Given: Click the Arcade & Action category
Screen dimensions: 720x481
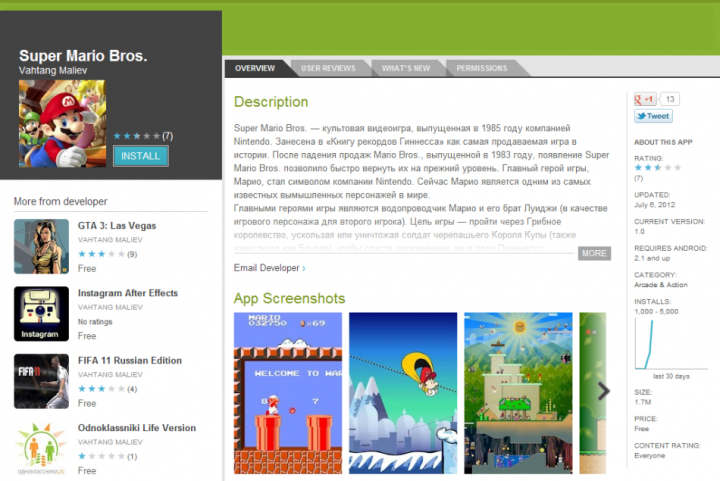Looking at the screenshot, I should (661, 285).
